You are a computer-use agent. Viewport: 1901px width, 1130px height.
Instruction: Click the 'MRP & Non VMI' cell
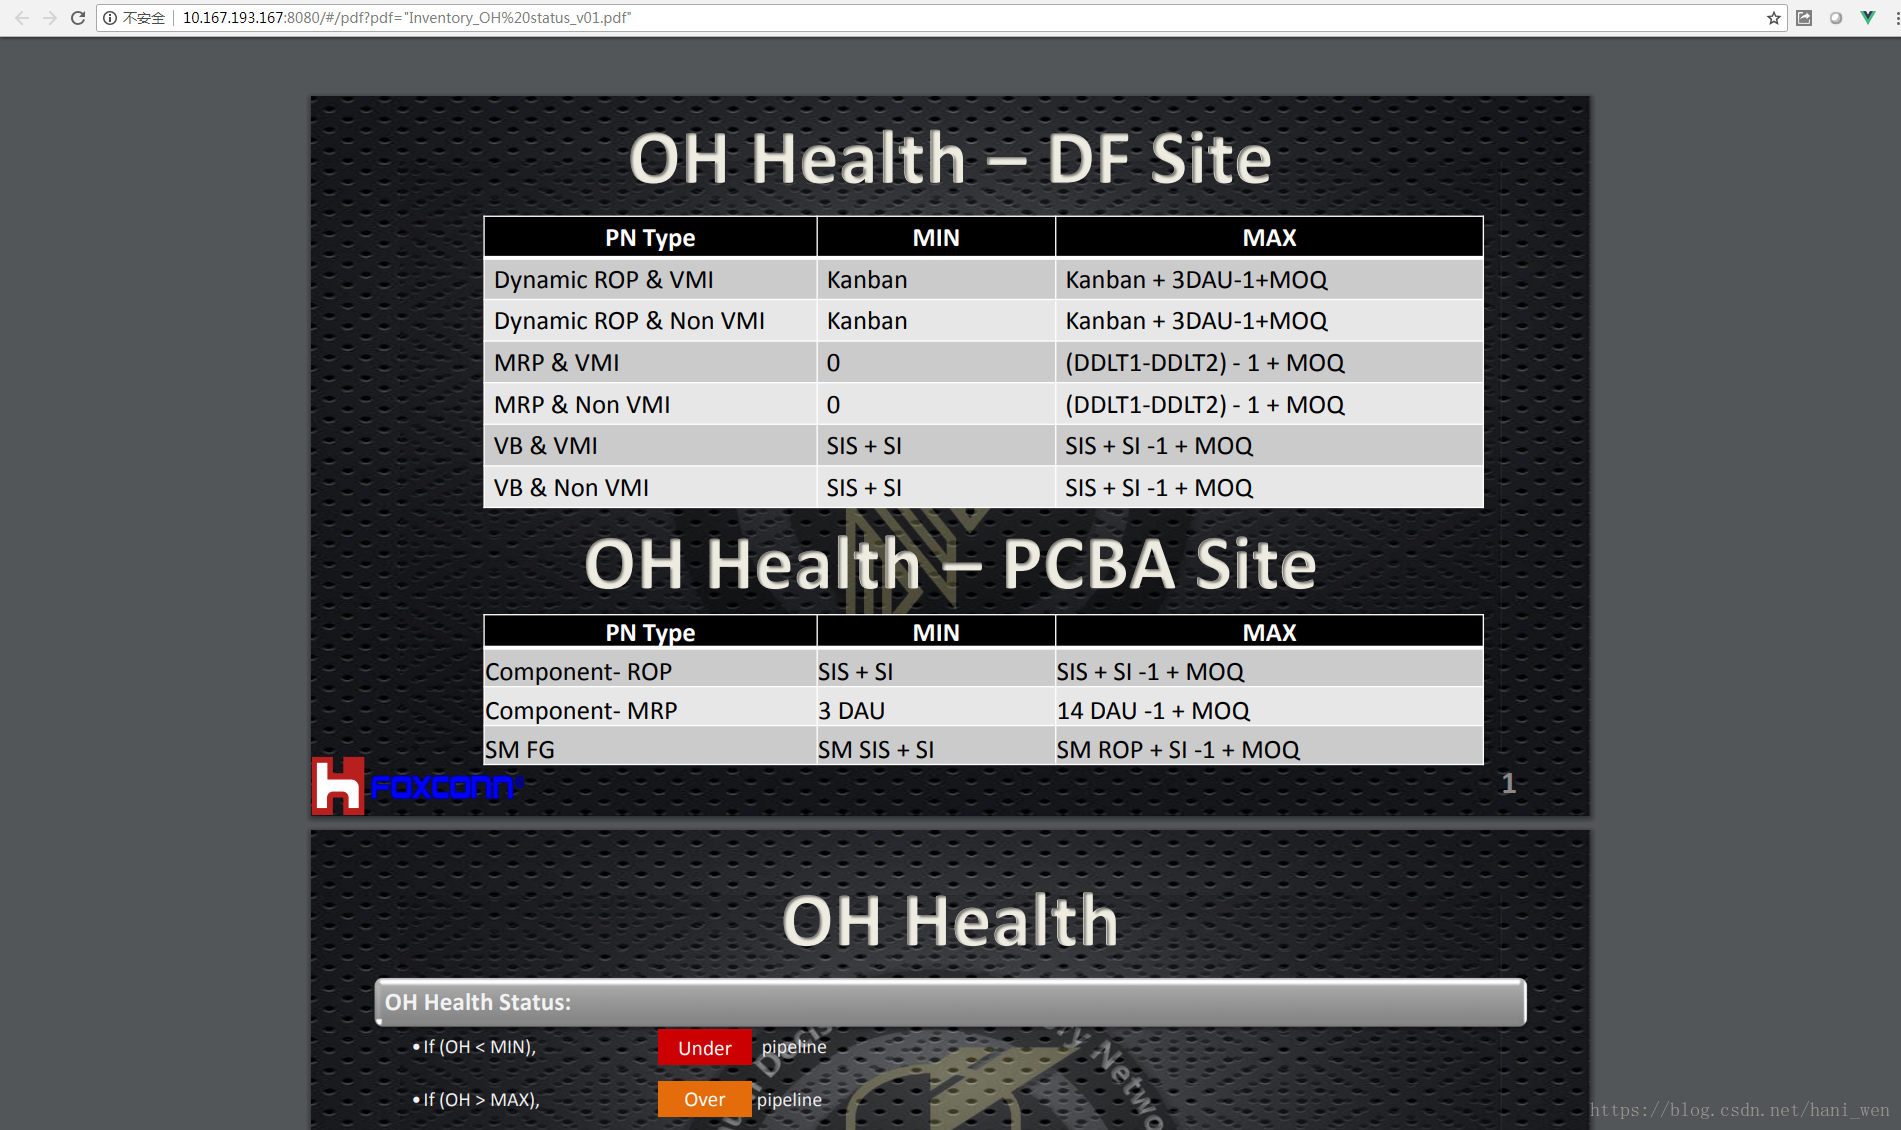point(650,405)
